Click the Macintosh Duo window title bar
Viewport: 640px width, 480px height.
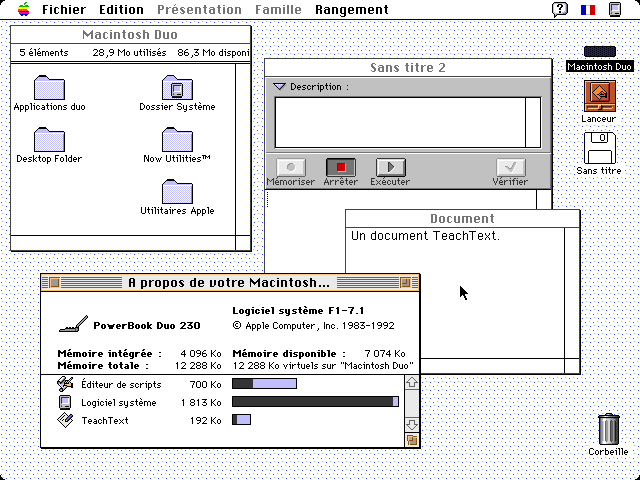[x=130, y=35]
